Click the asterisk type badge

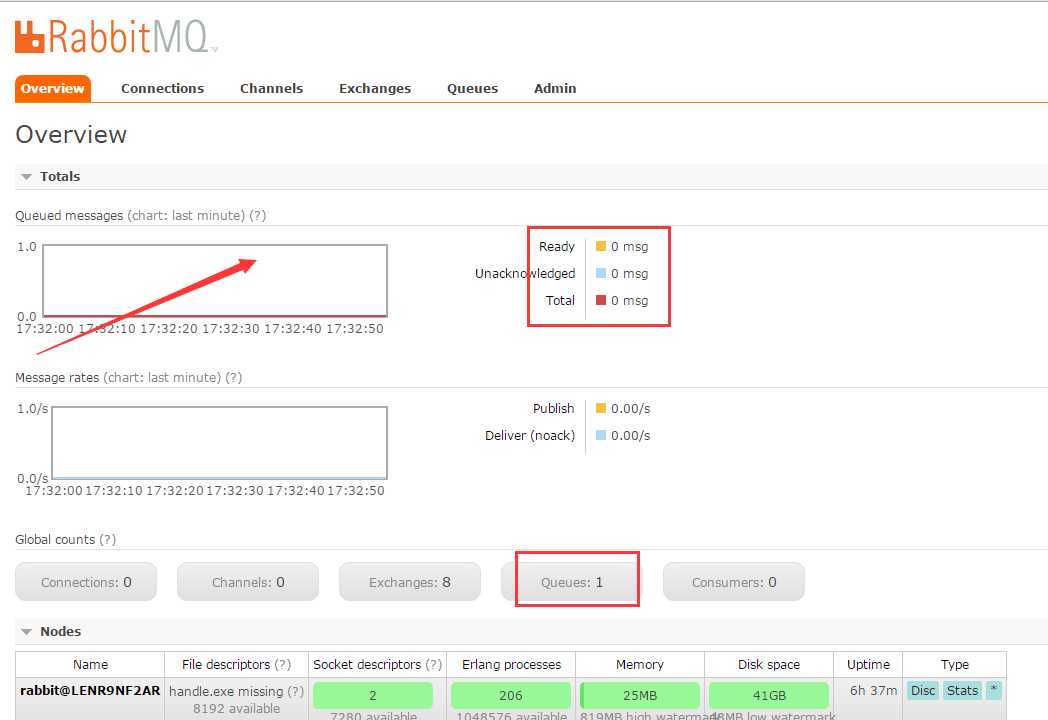[x=994, y=690]
